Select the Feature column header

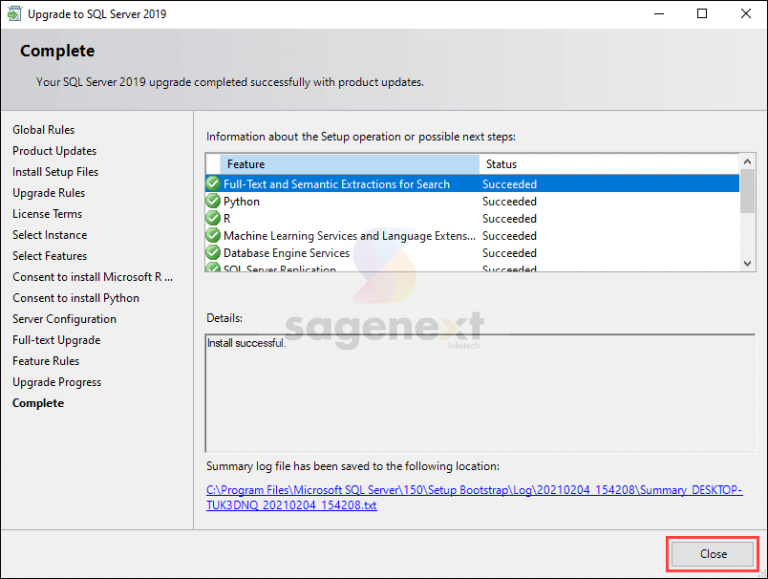[350, 164]
